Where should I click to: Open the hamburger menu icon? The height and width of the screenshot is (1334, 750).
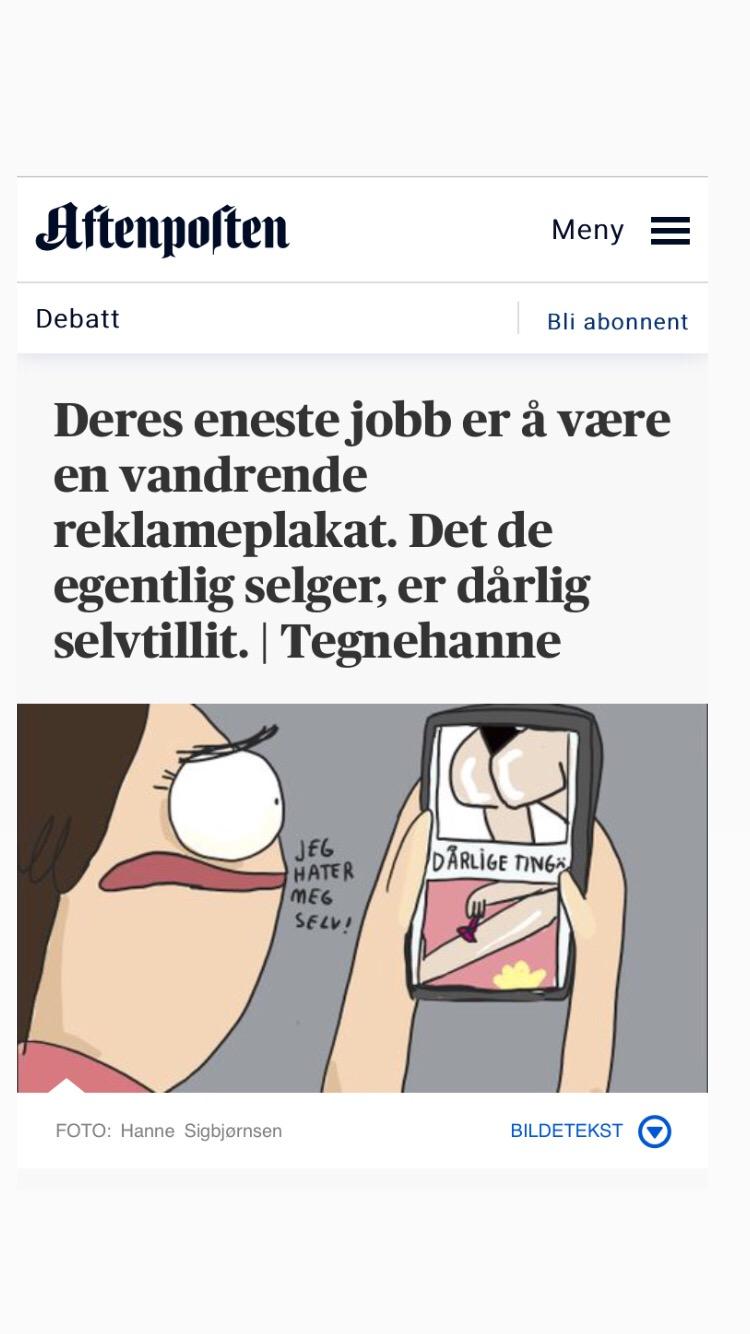pos(670,231)
